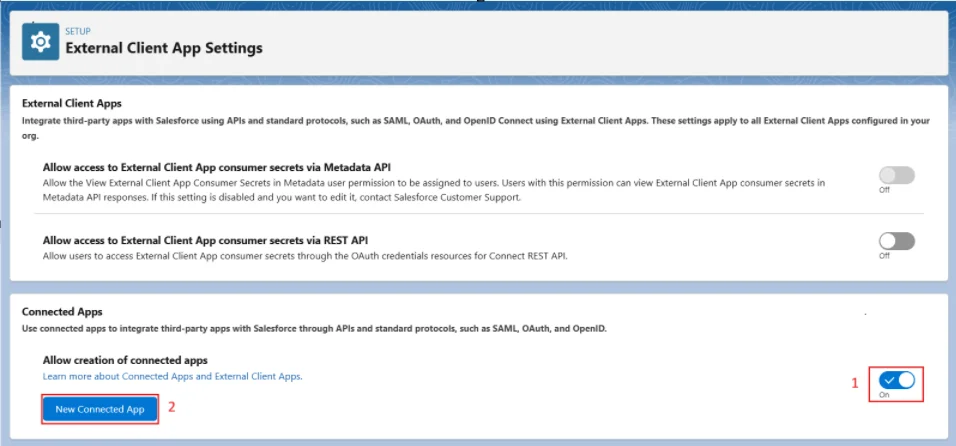Disable the Allow creation of connected apps toggle

899,380
